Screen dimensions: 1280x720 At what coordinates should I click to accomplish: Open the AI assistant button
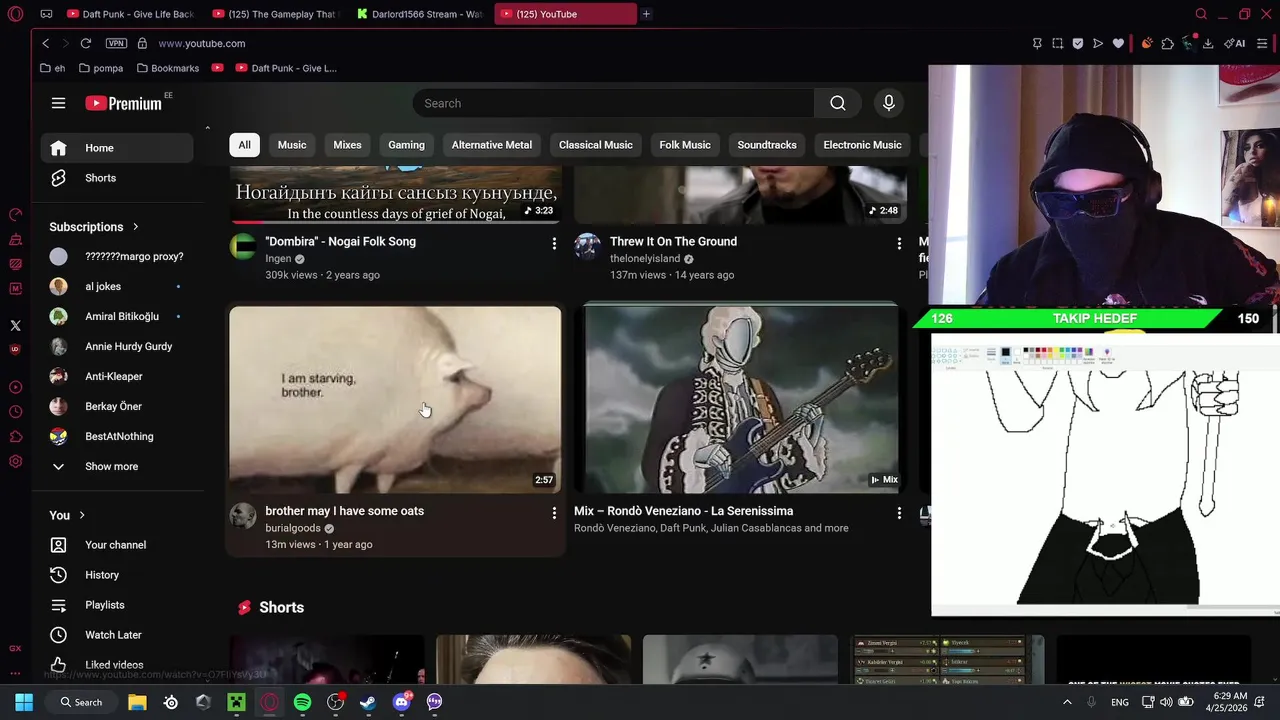(x=1235, y=43)
